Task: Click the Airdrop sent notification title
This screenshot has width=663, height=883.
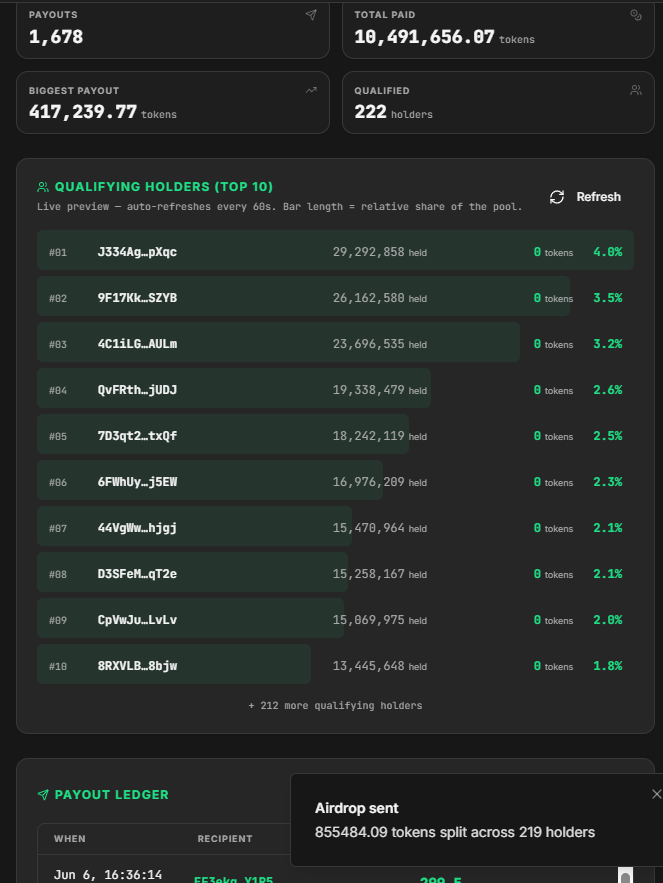Action: [357, 808]
